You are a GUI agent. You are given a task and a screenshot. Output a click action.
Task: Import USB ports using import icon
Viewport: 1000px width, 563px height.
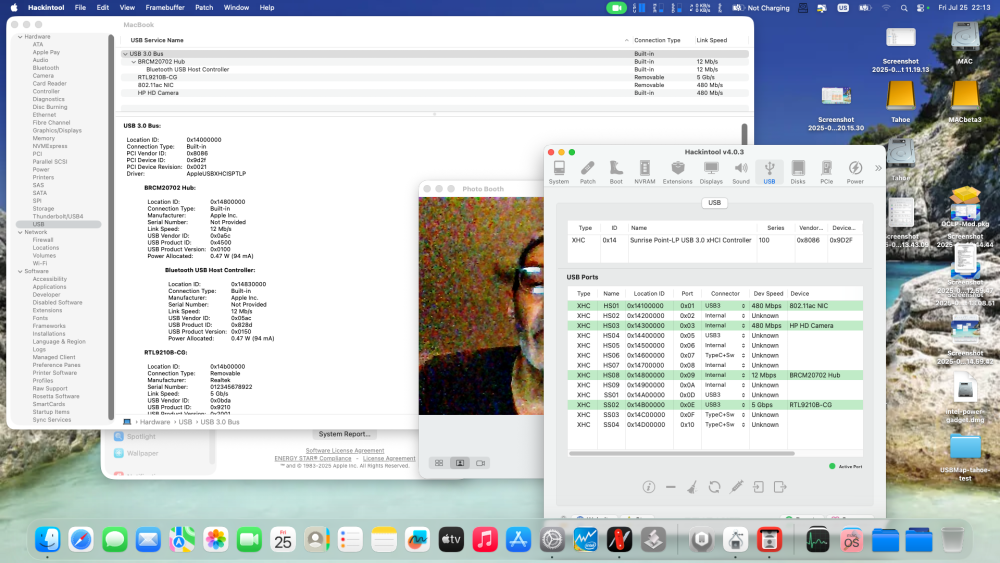pyautogui.click(x=758, y=487)
